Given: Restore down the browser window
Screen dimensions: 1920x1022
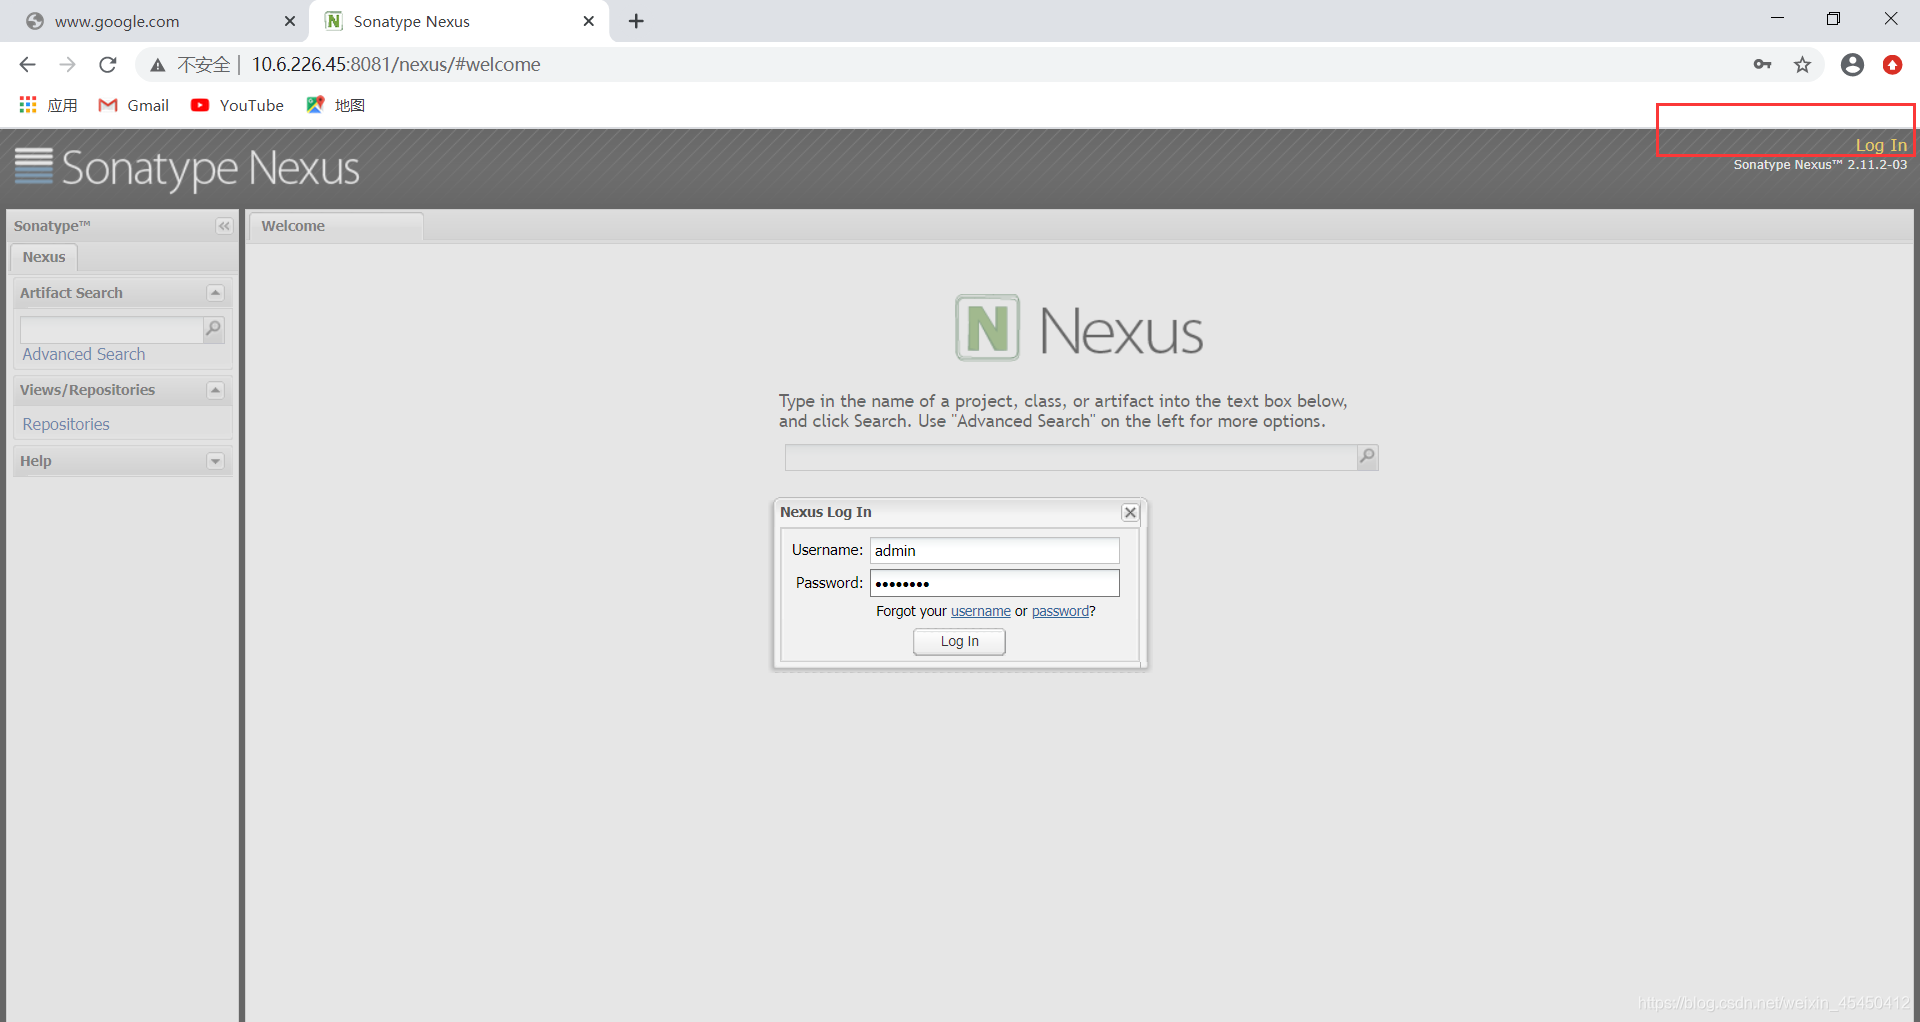Looking at the screenshot, I should [x=1833, y=19].
